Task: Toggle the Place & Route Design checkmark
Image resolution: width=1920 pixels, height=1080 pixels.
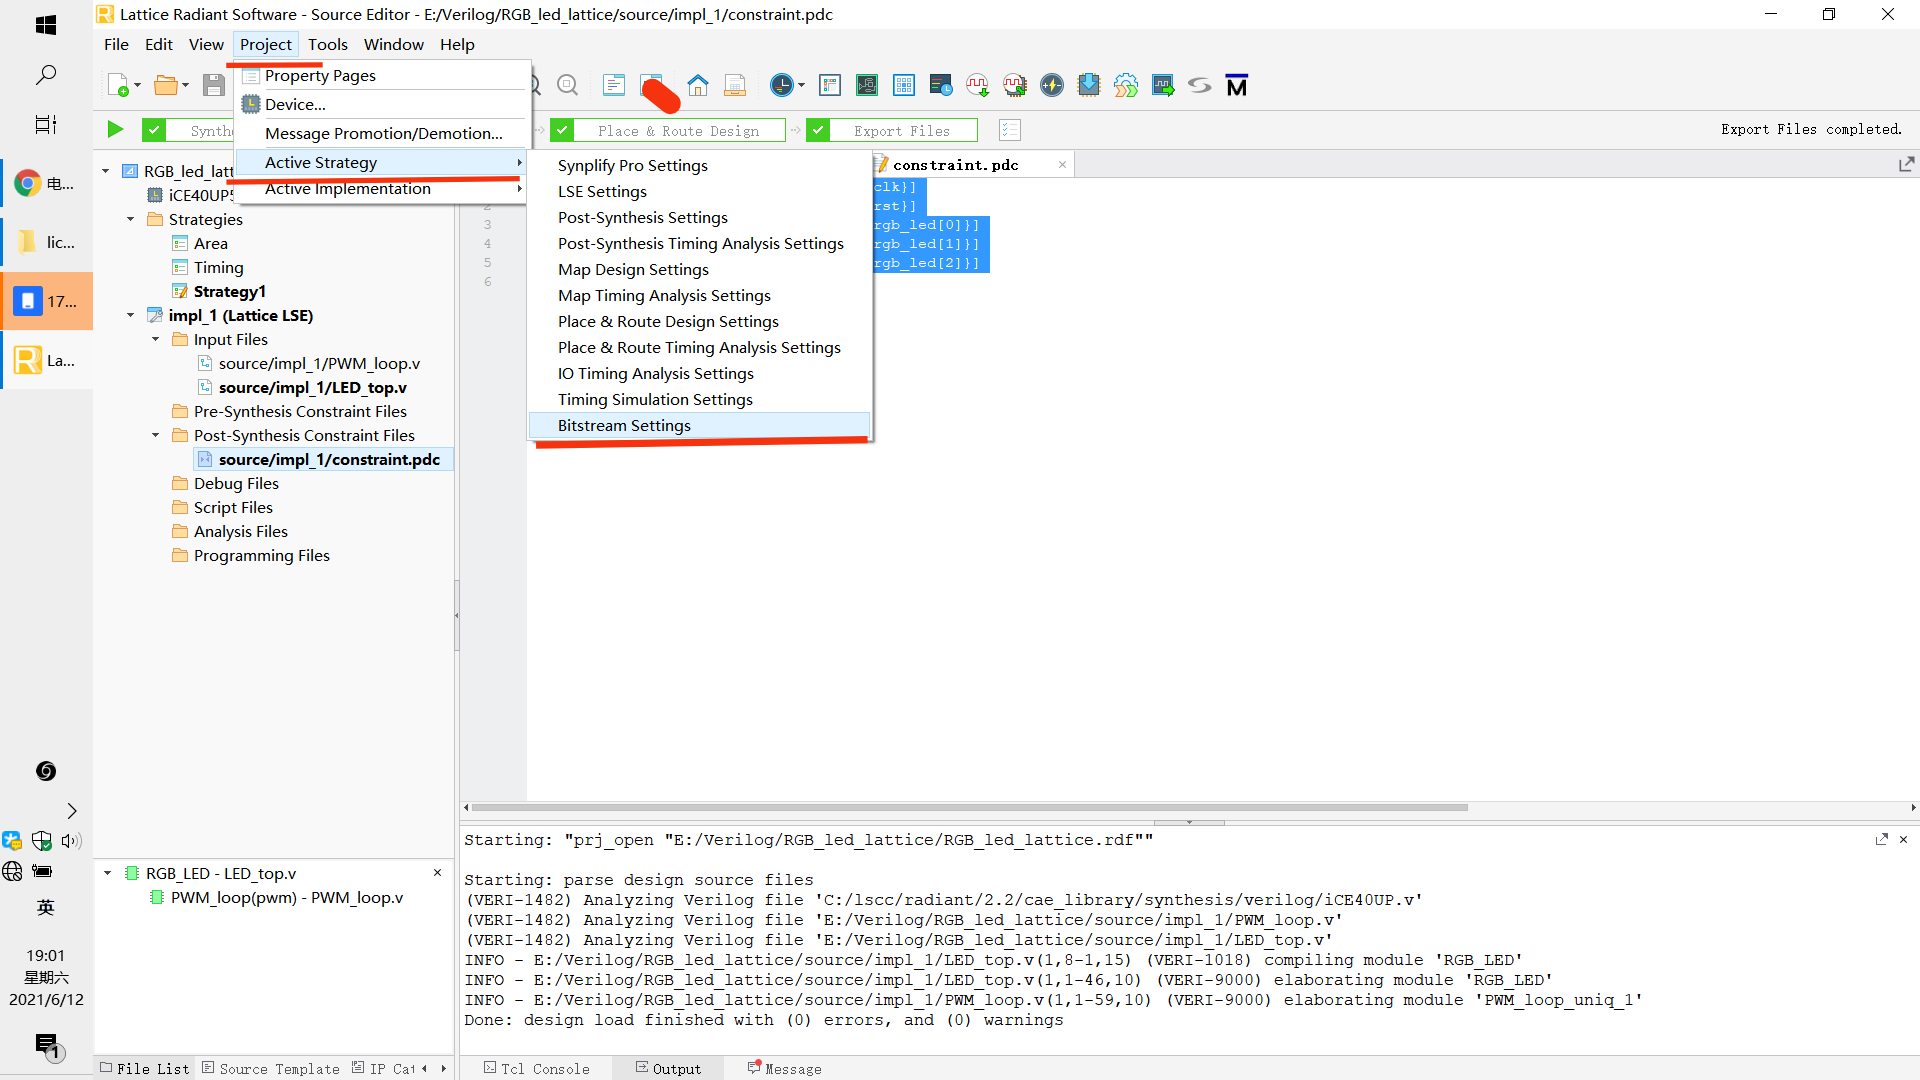Action: pos(562,130)
